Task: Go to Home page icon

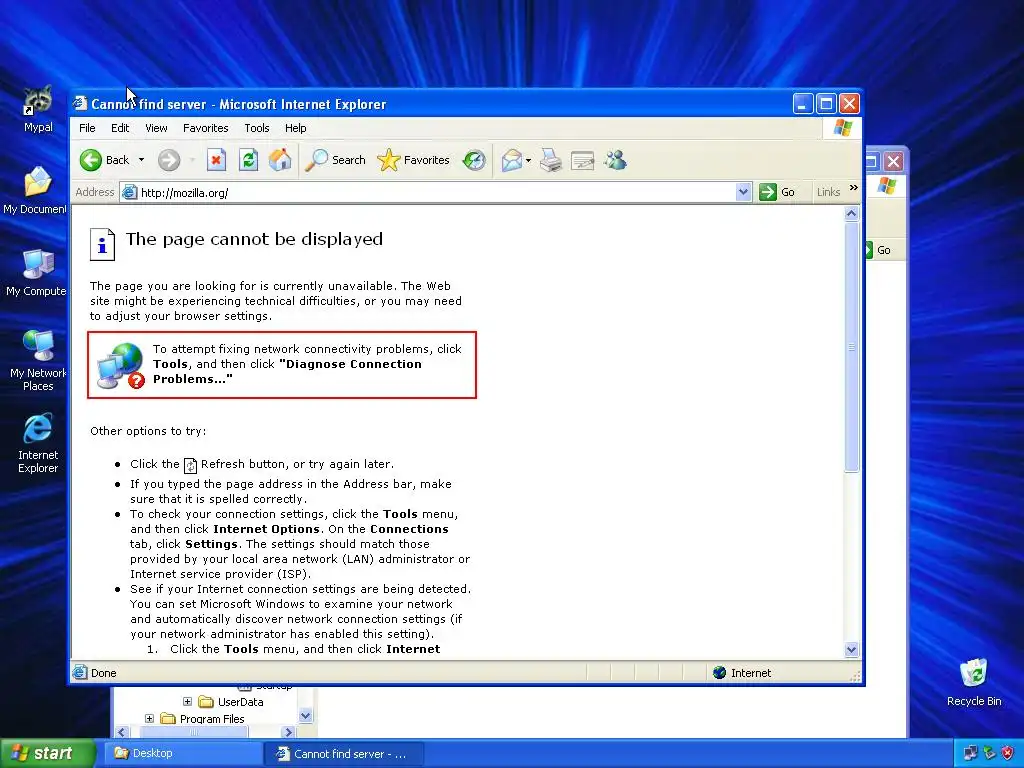Action: [x=280, y=160]
